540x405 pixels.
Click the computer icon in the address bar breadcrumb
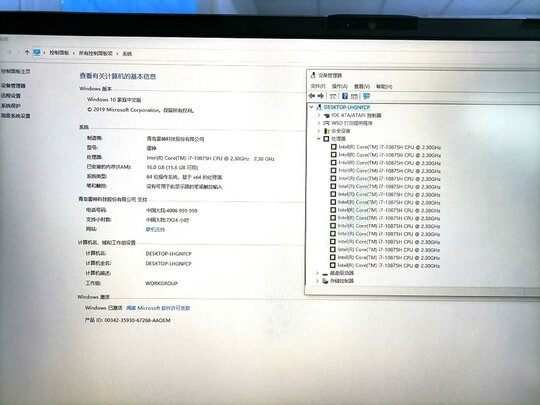pos(37,52)
